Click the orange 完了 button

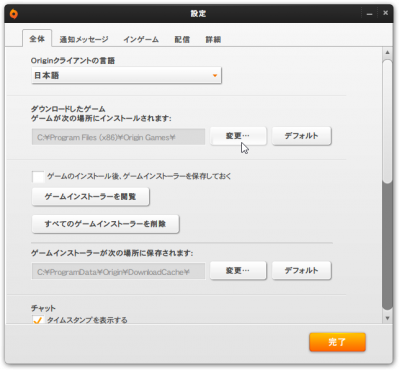337,342
